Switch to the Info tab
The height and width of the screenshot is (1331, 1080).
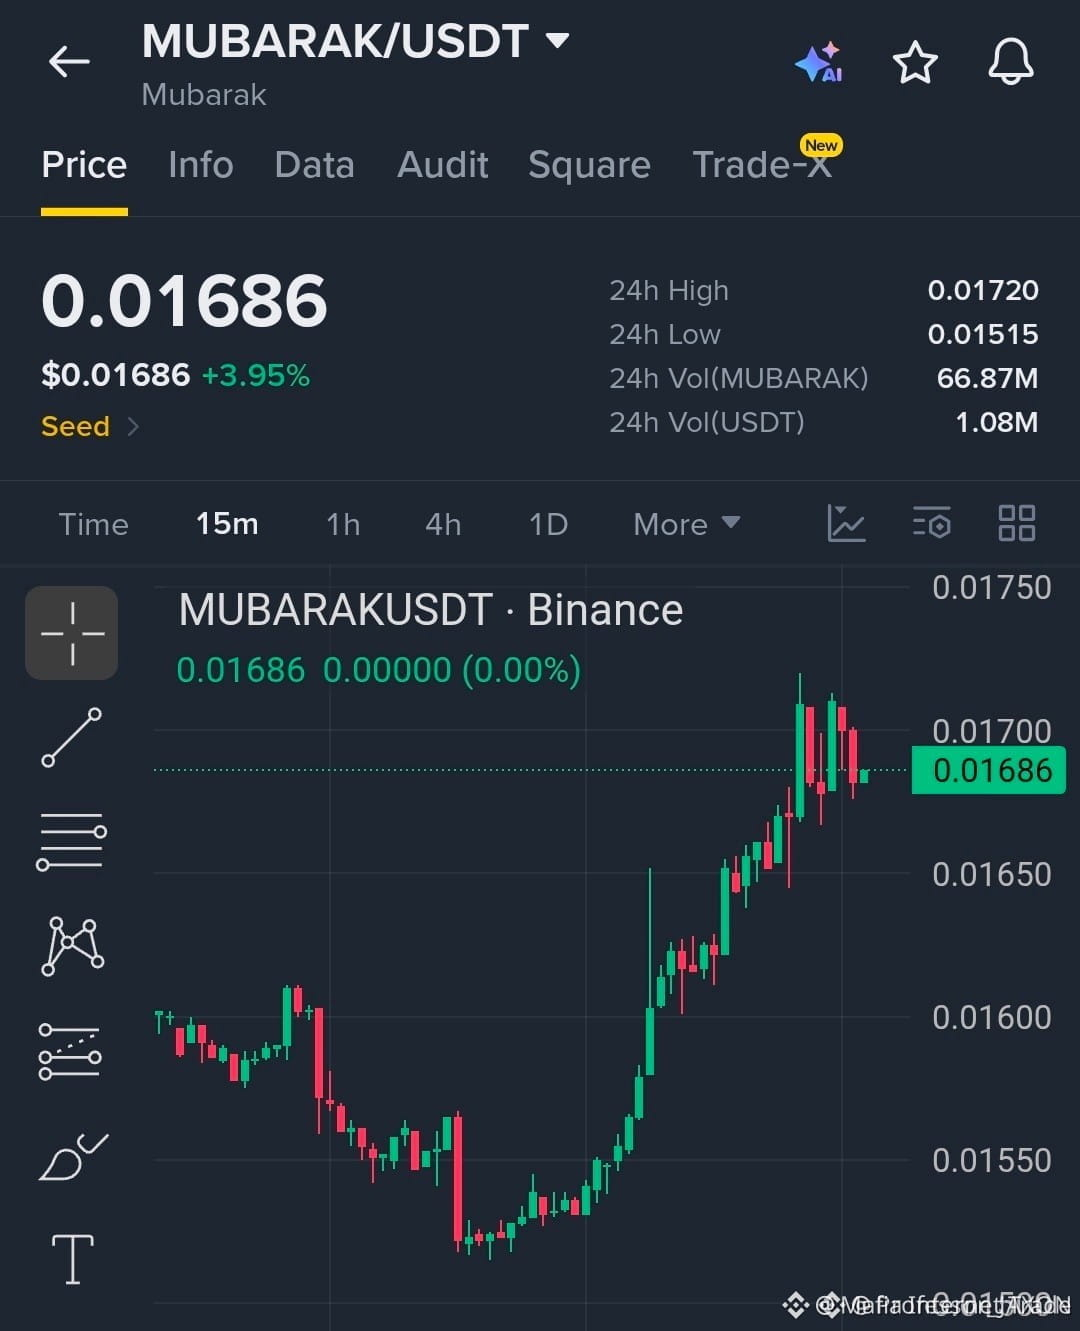tap(200, 164)
